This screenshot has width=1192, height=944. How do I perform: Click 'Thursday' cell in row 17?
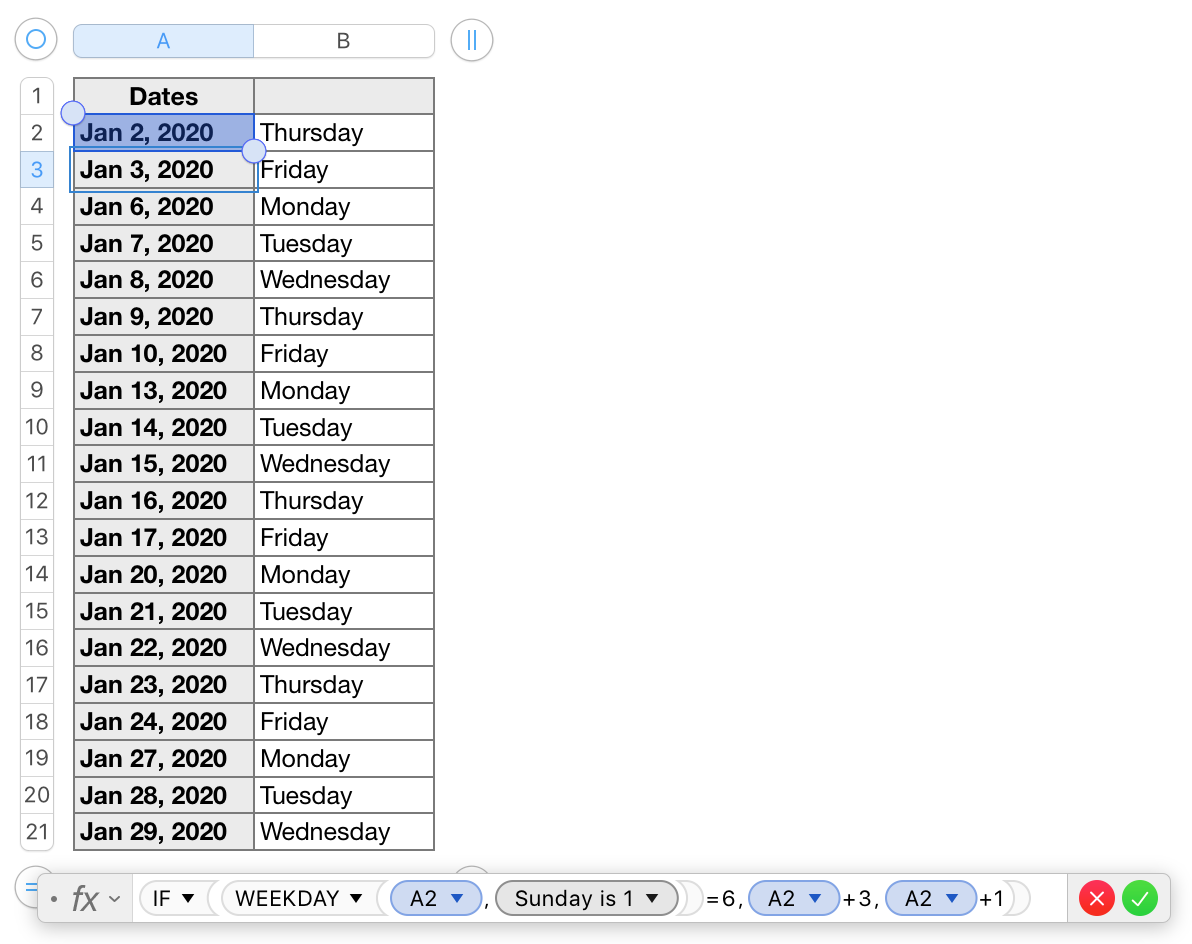[344, 684]
